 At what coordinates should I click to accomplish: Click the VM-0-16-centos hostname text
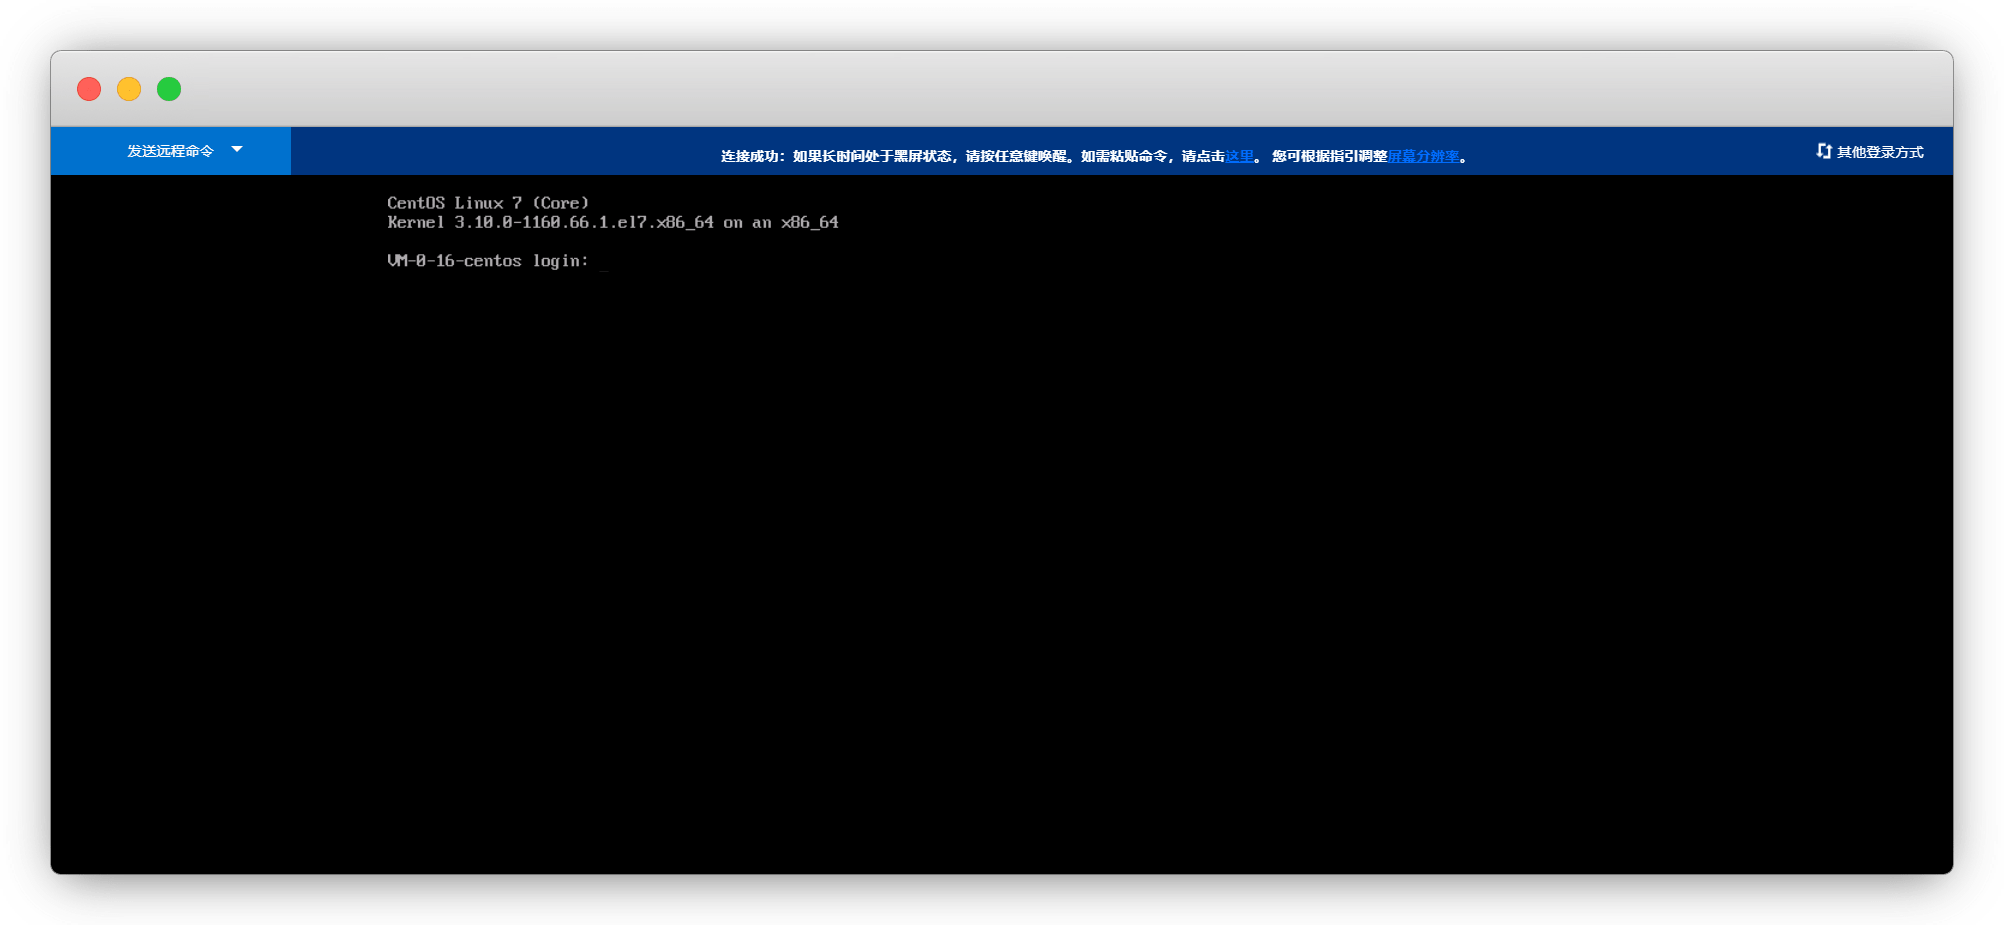tap(454, 261)
